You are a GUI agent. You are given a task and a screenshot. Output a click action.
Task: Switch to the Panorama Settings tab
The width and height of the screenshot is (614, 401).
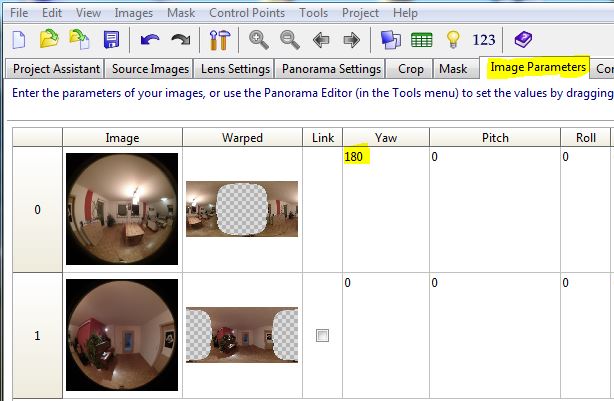(331, 69)
